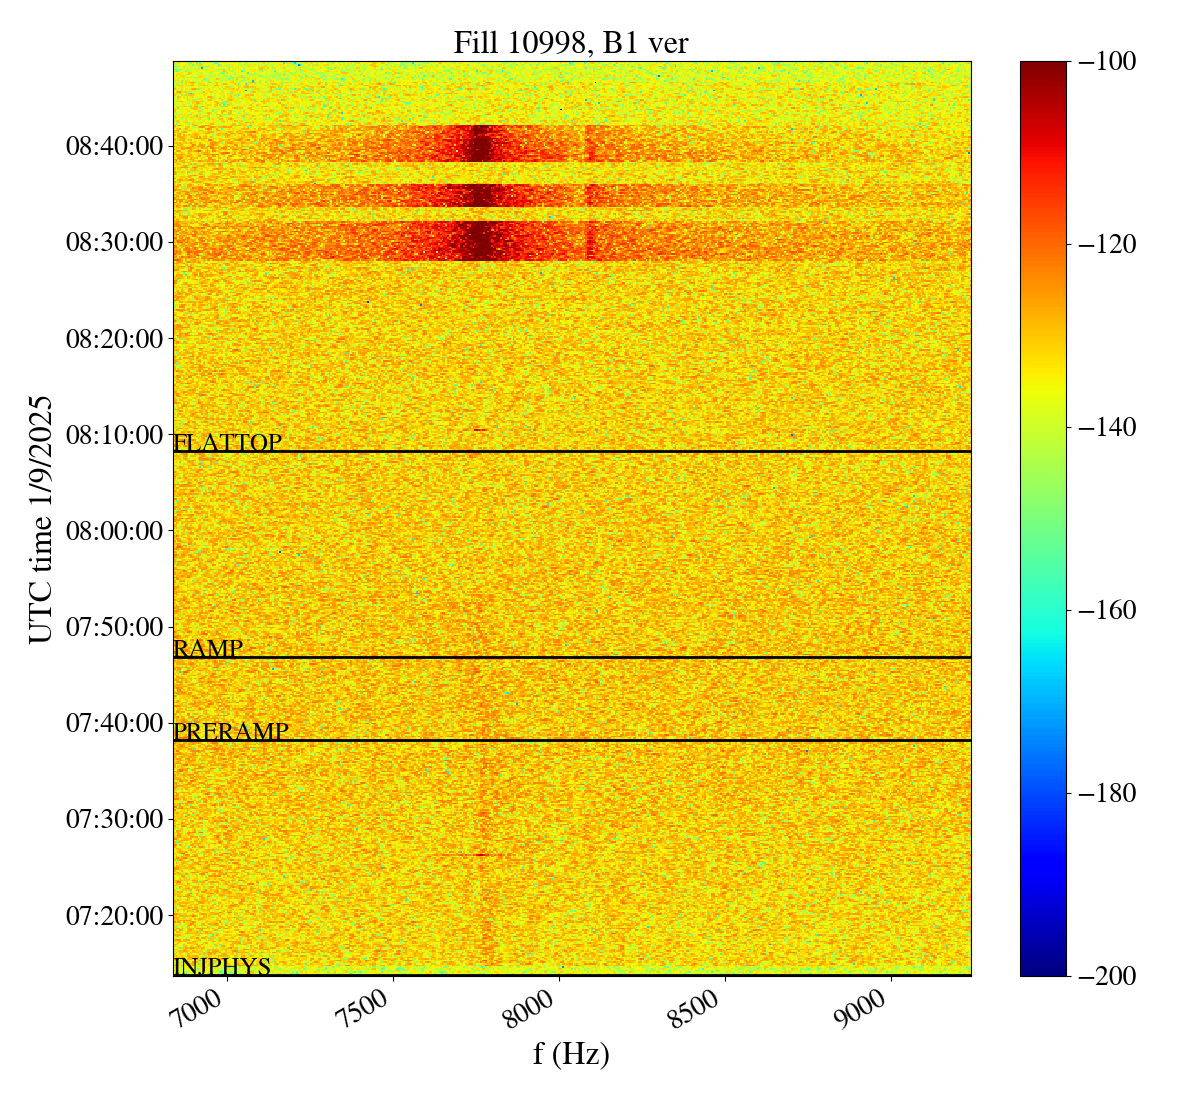The image size is (1200, 1100).
Task: Select the 08:40:00 time tick label
Action: point(114,147)
